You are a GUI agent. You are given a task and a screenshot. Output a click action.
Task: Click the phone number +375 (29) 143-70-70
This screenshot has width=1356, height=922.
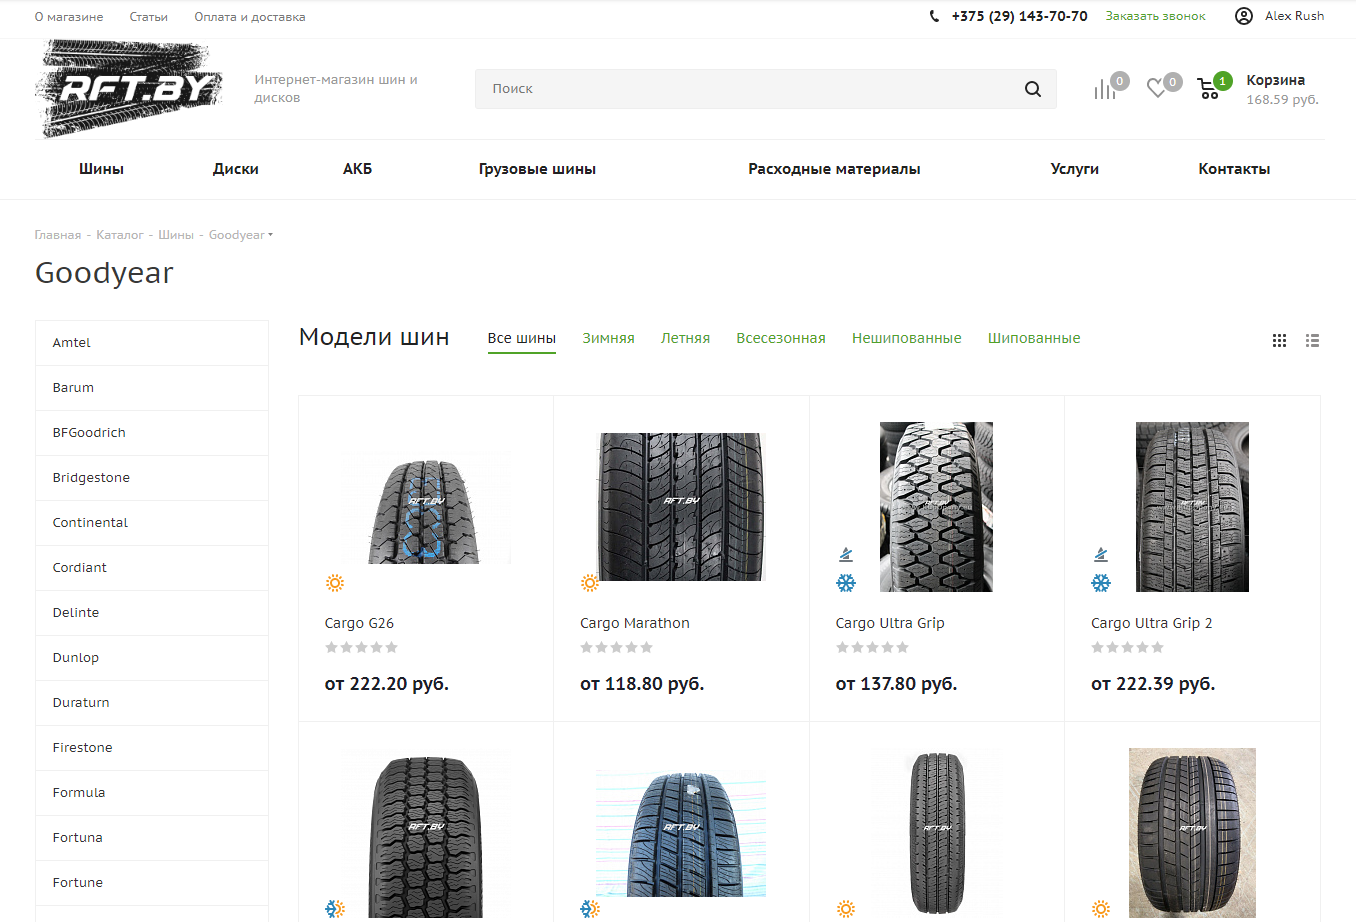click(1019, 16)
